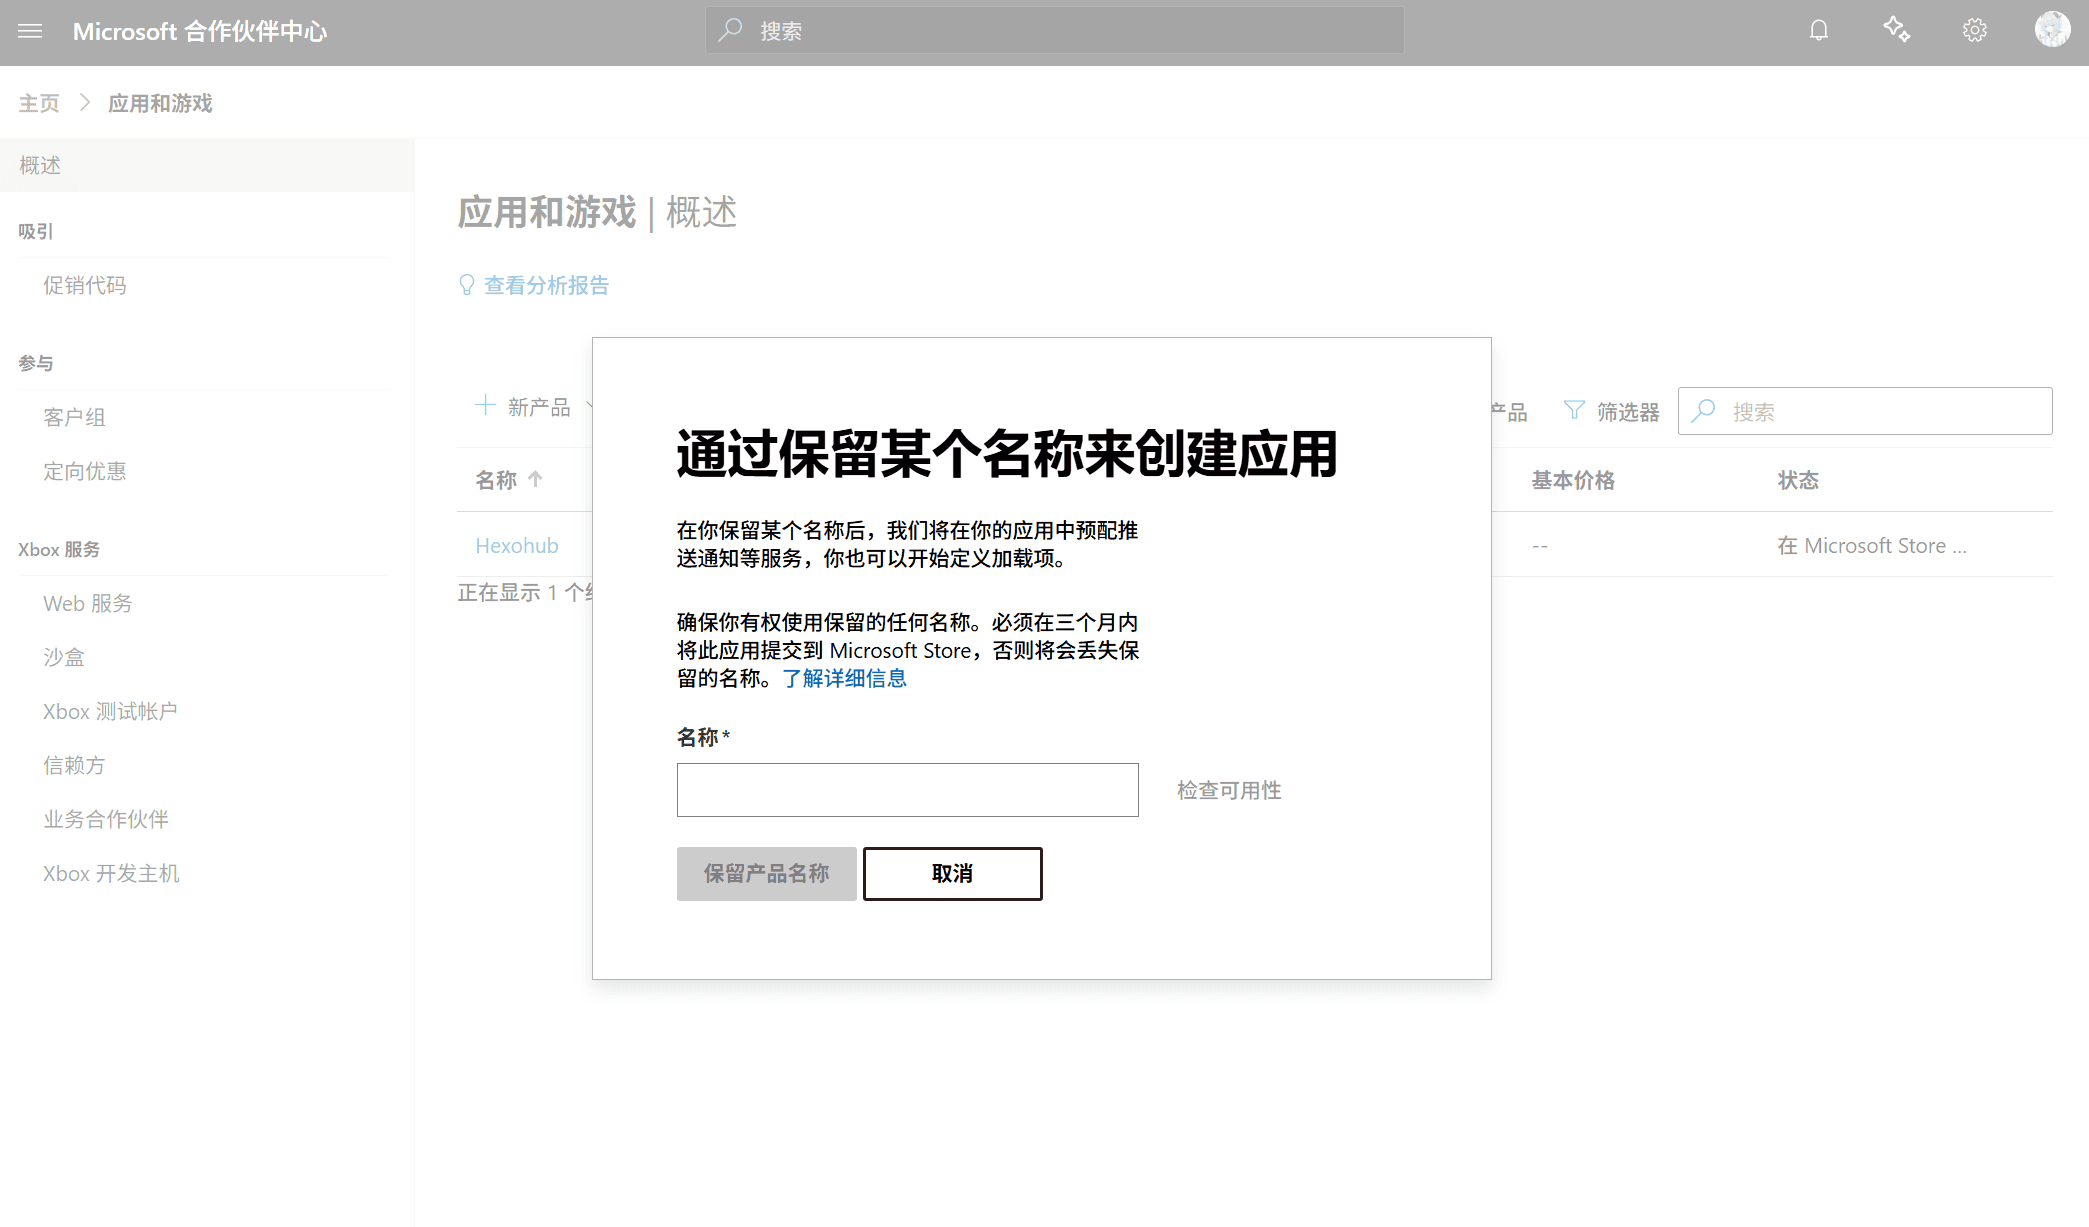Sort by name using the arrow
The height and width of the screenshot is (1227, 2089).
coord(535,479)
